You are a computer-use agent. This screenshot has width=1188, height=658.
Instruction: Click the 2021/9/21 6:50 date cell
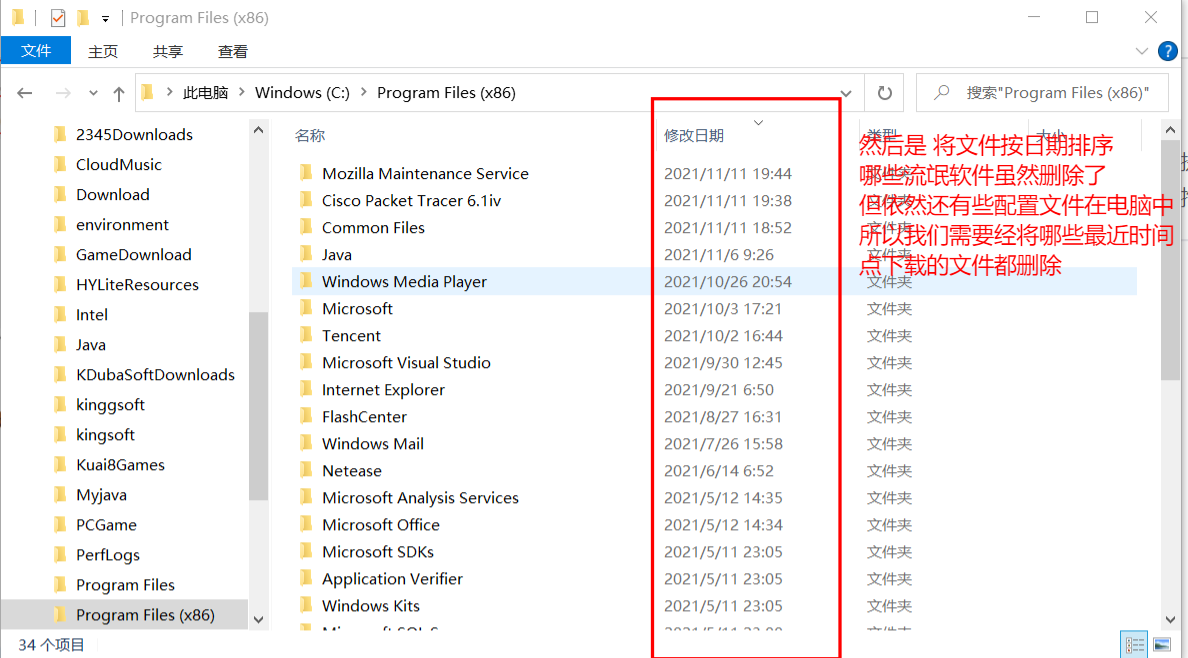(719, 390)
